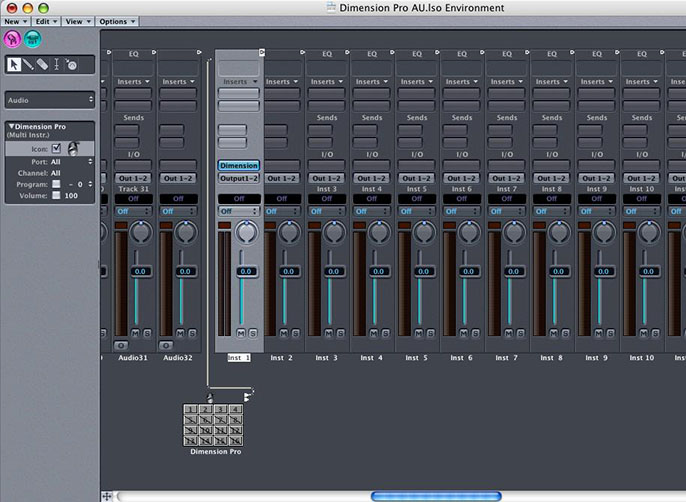Toggle the Program checkbox
This screenshot has height=502, width=686.
point(56,184)
